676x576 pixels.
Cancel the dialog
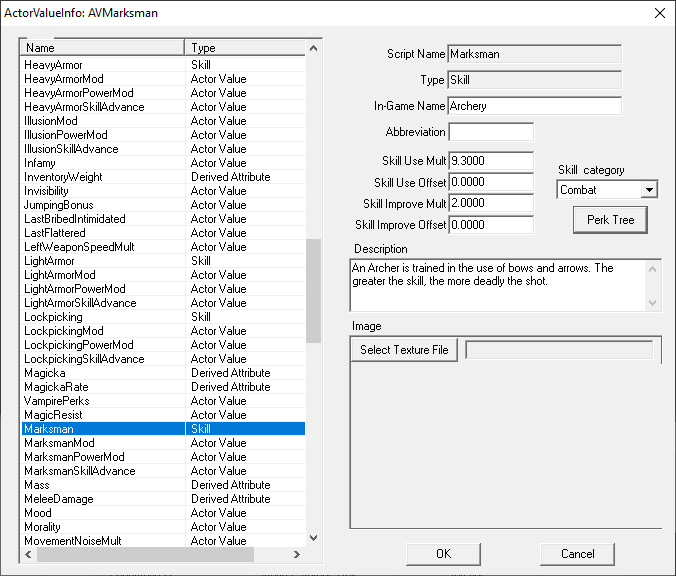(x=577, y=554)
